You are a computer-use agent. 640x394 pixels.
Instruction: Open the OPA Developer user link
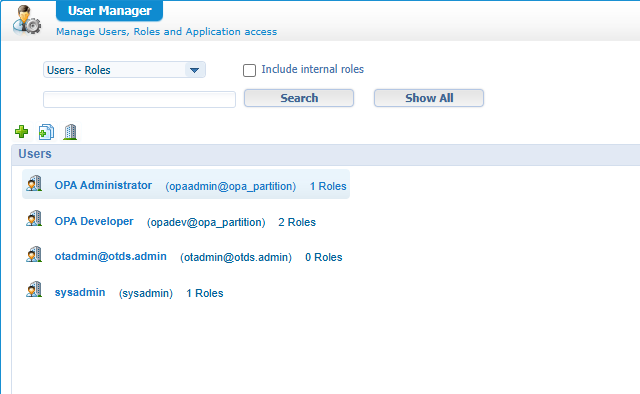(x=94, y=221)
